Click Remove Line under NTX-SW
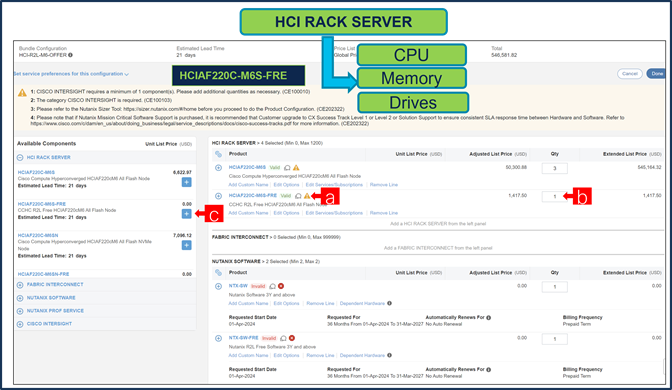Screen dimensions: 672x390 [320, 303]
